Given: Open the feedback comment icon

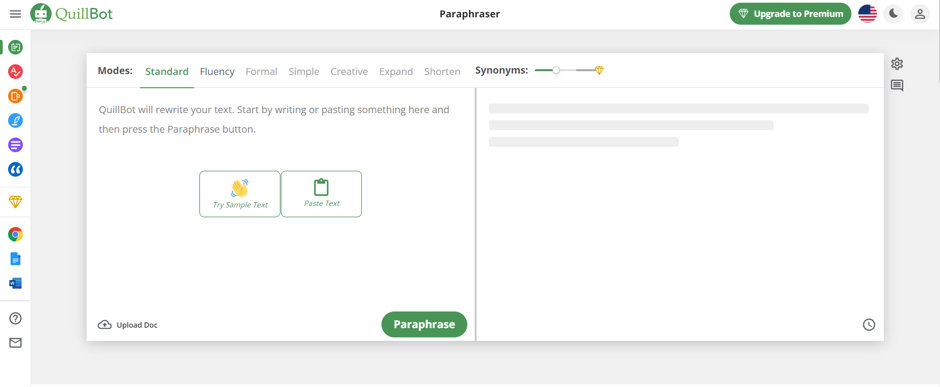Looking at the screenshot, I should [897, 86].
